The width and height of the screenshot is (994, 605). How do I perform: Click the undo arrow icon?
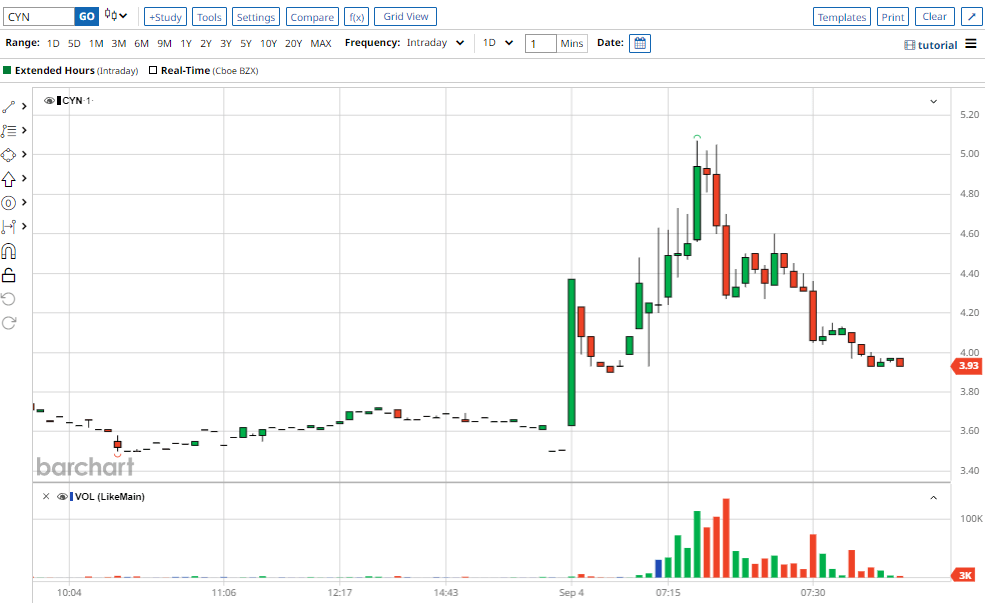[9, 299]
